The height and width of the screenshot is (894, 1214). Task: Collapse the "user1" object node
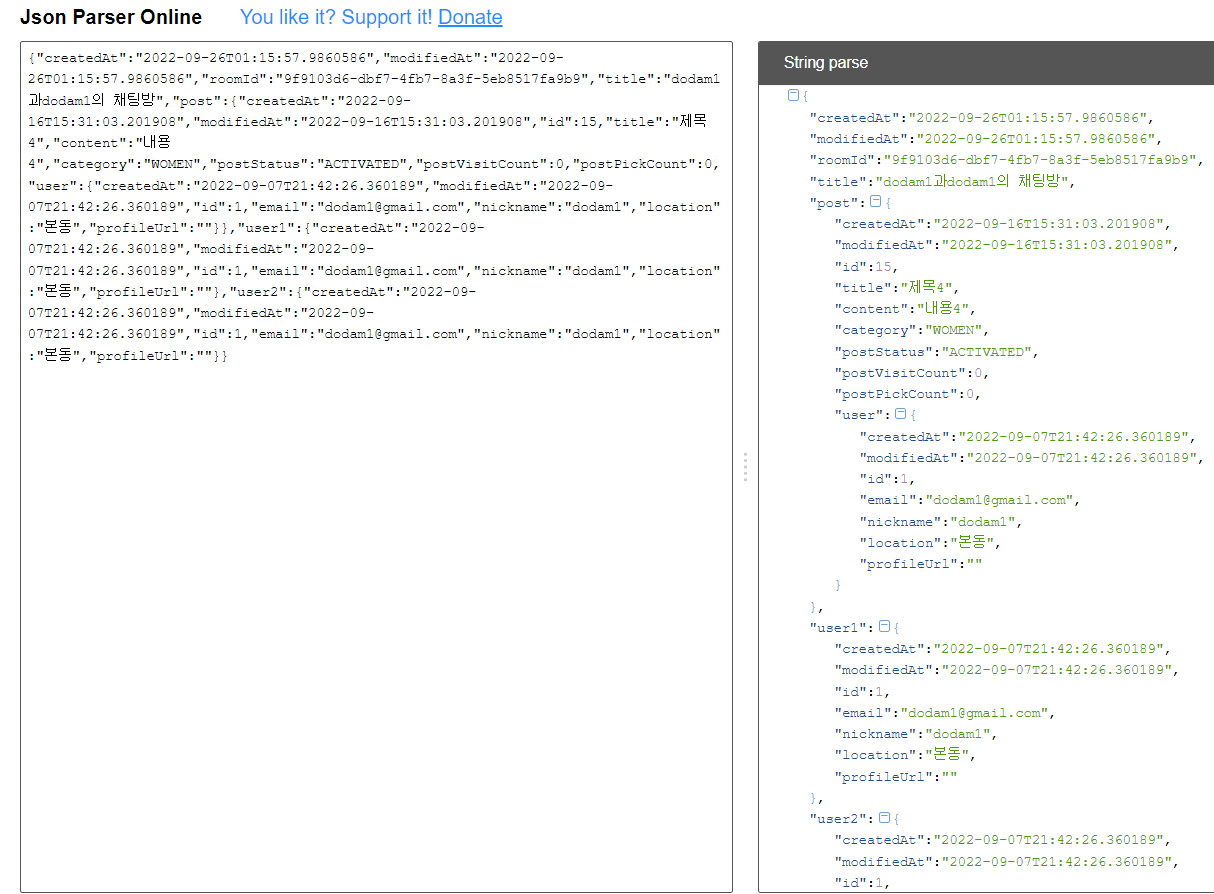884,627
